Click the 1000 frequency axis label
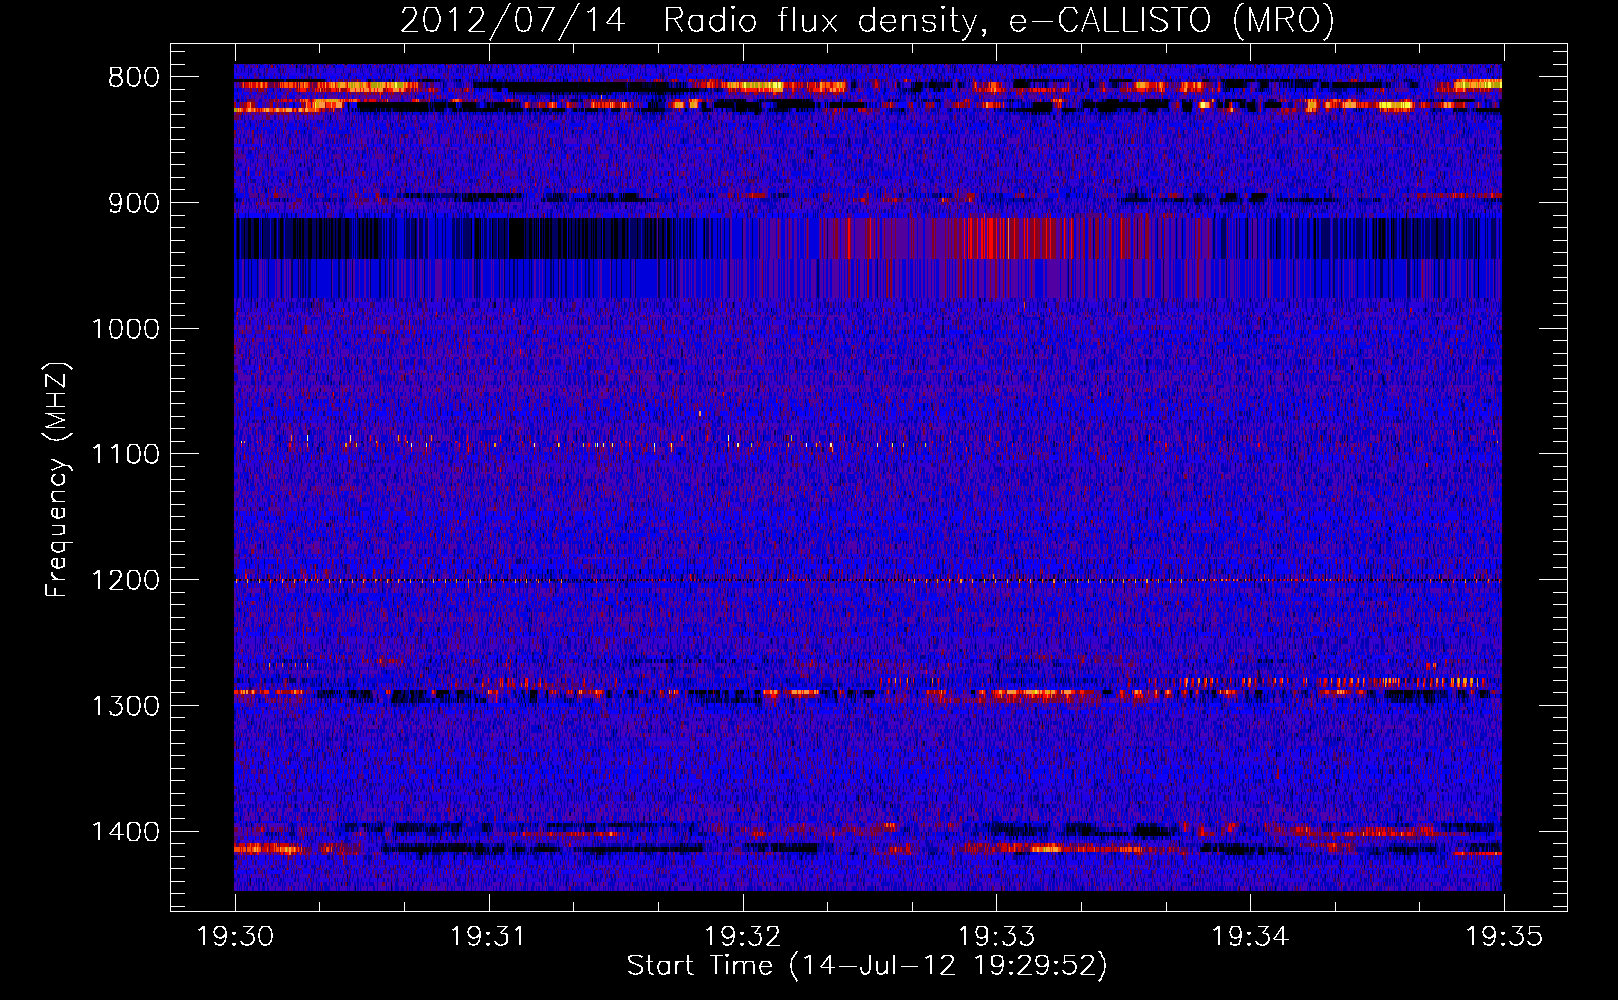 point(125,329)
